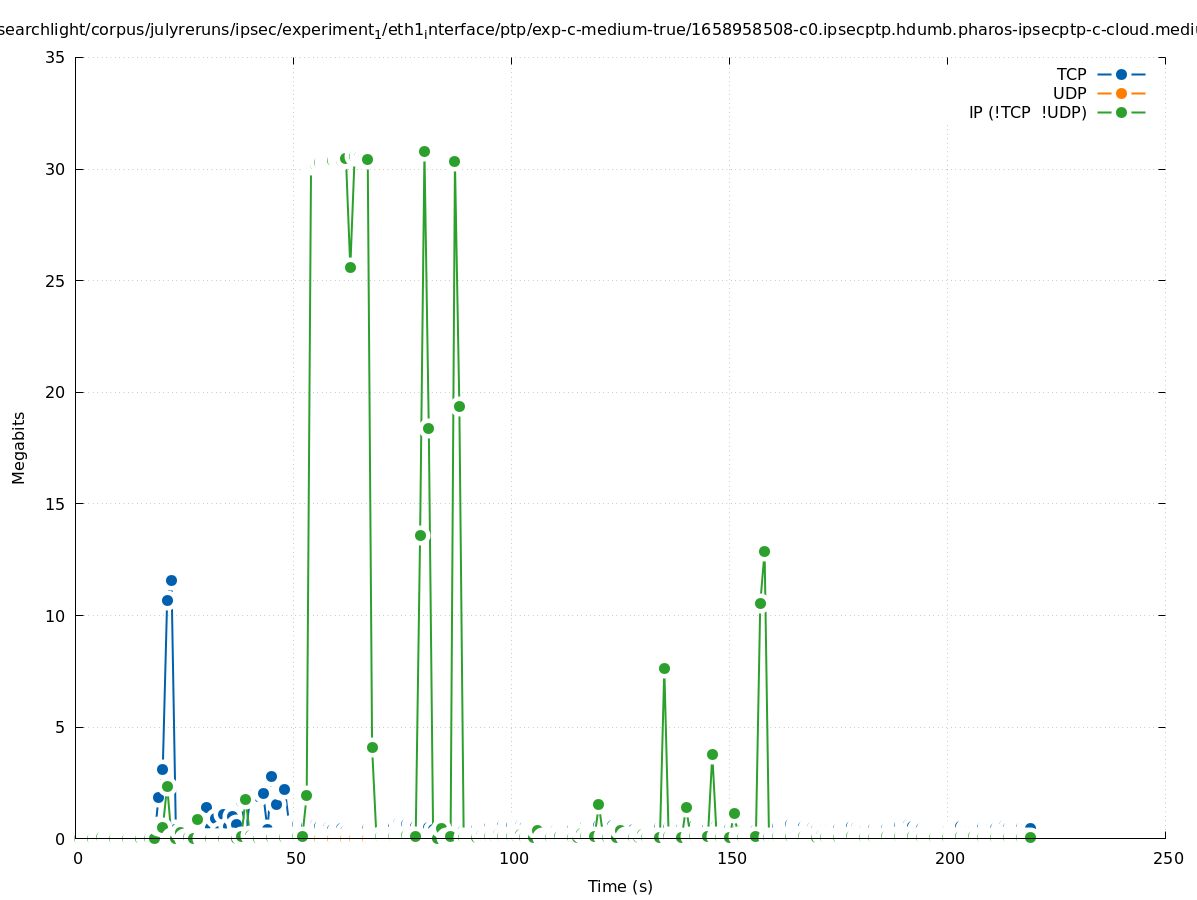
Task: Click the green point near 4 Megabits at 68s
Action: 372,747
